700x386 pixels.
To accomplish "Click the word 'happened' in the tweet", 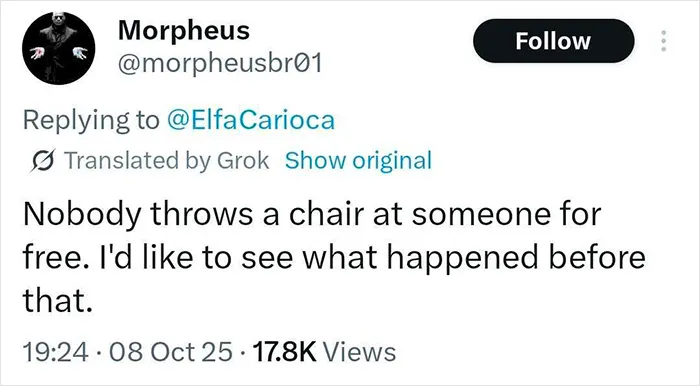I will pyautogui.click(x=462, y=259).
